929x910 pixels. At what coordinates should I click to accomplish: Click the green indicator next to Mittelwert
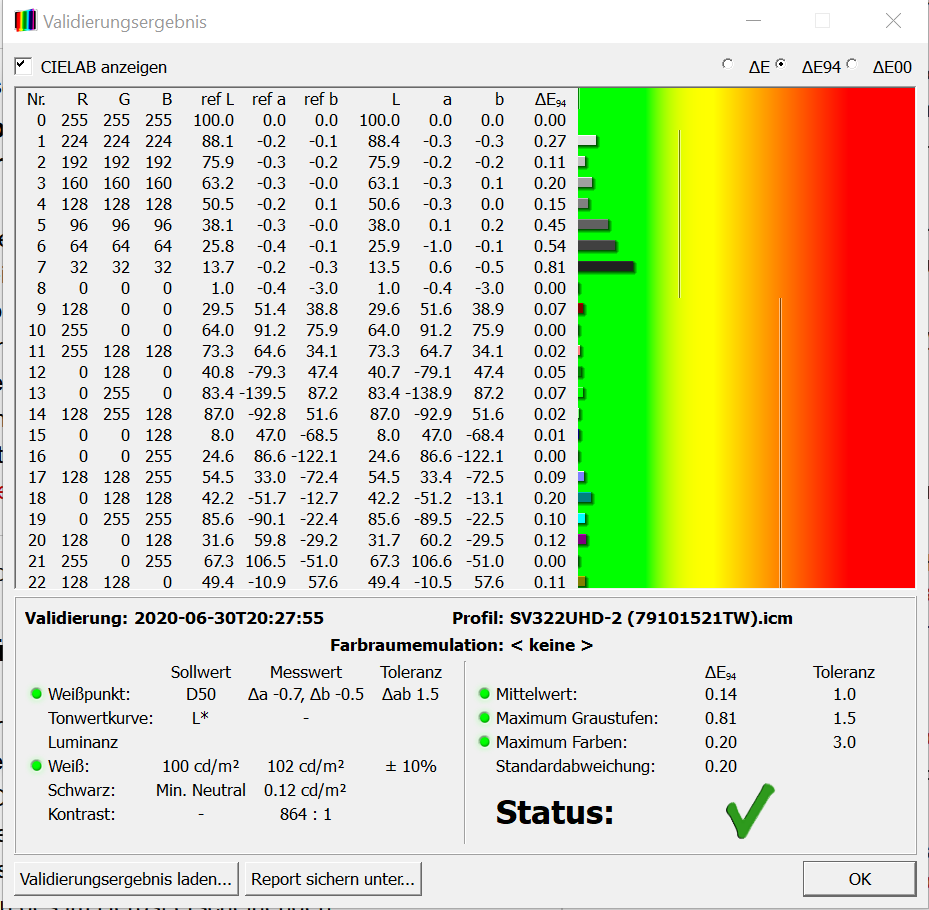click(485, 694)
